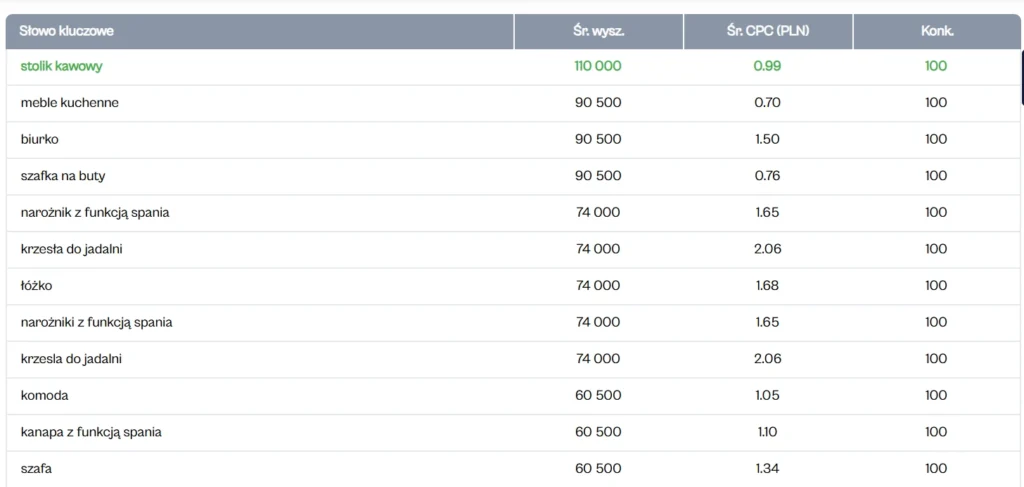The image size is (1024, 487).
Task: Click the 1.68 CPC value for łóżko
Action: [767, 285]
